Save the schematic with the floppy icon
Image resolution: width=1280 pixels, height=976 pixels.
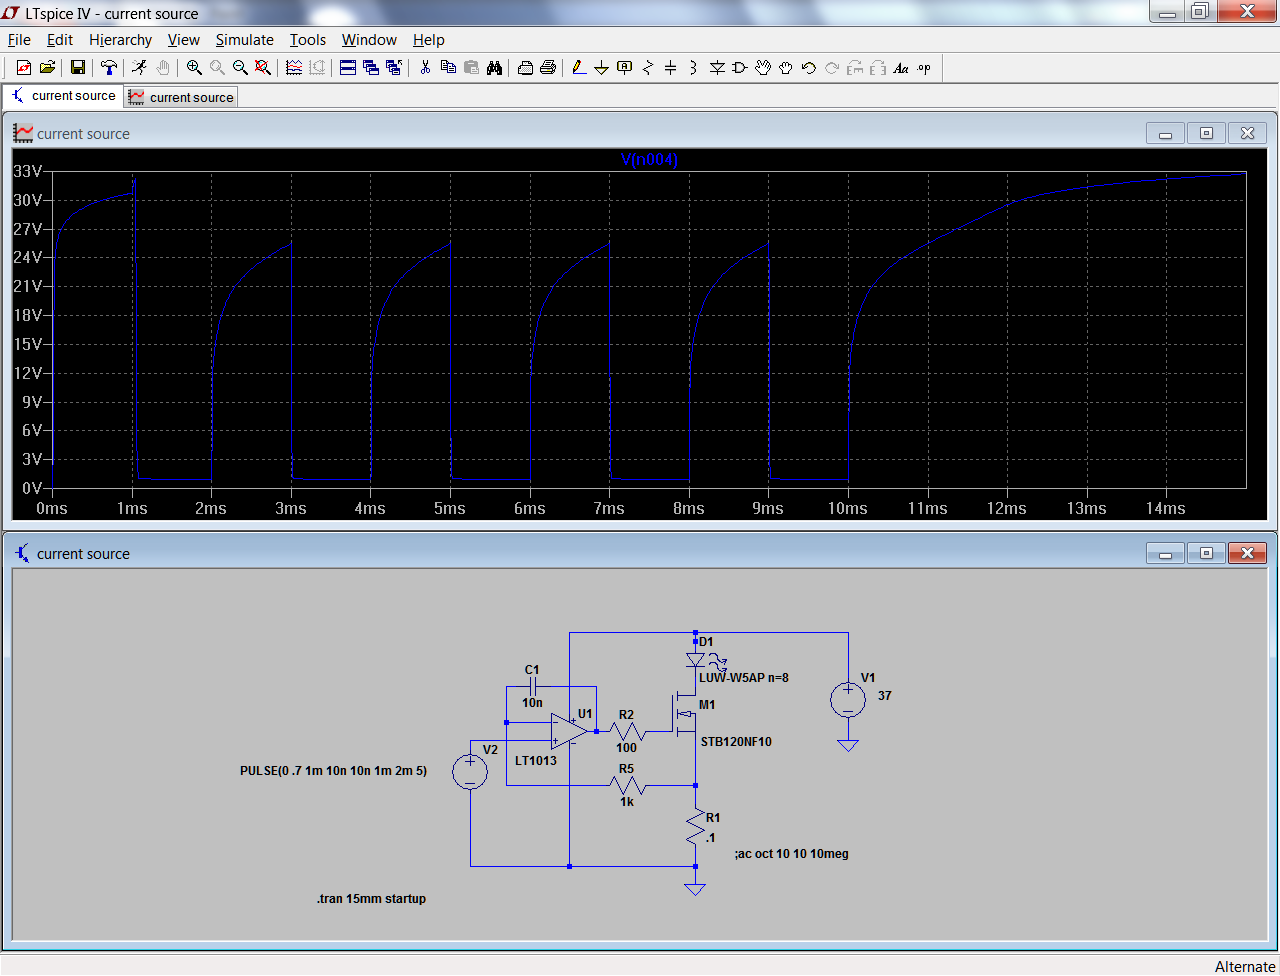(78, 68)
